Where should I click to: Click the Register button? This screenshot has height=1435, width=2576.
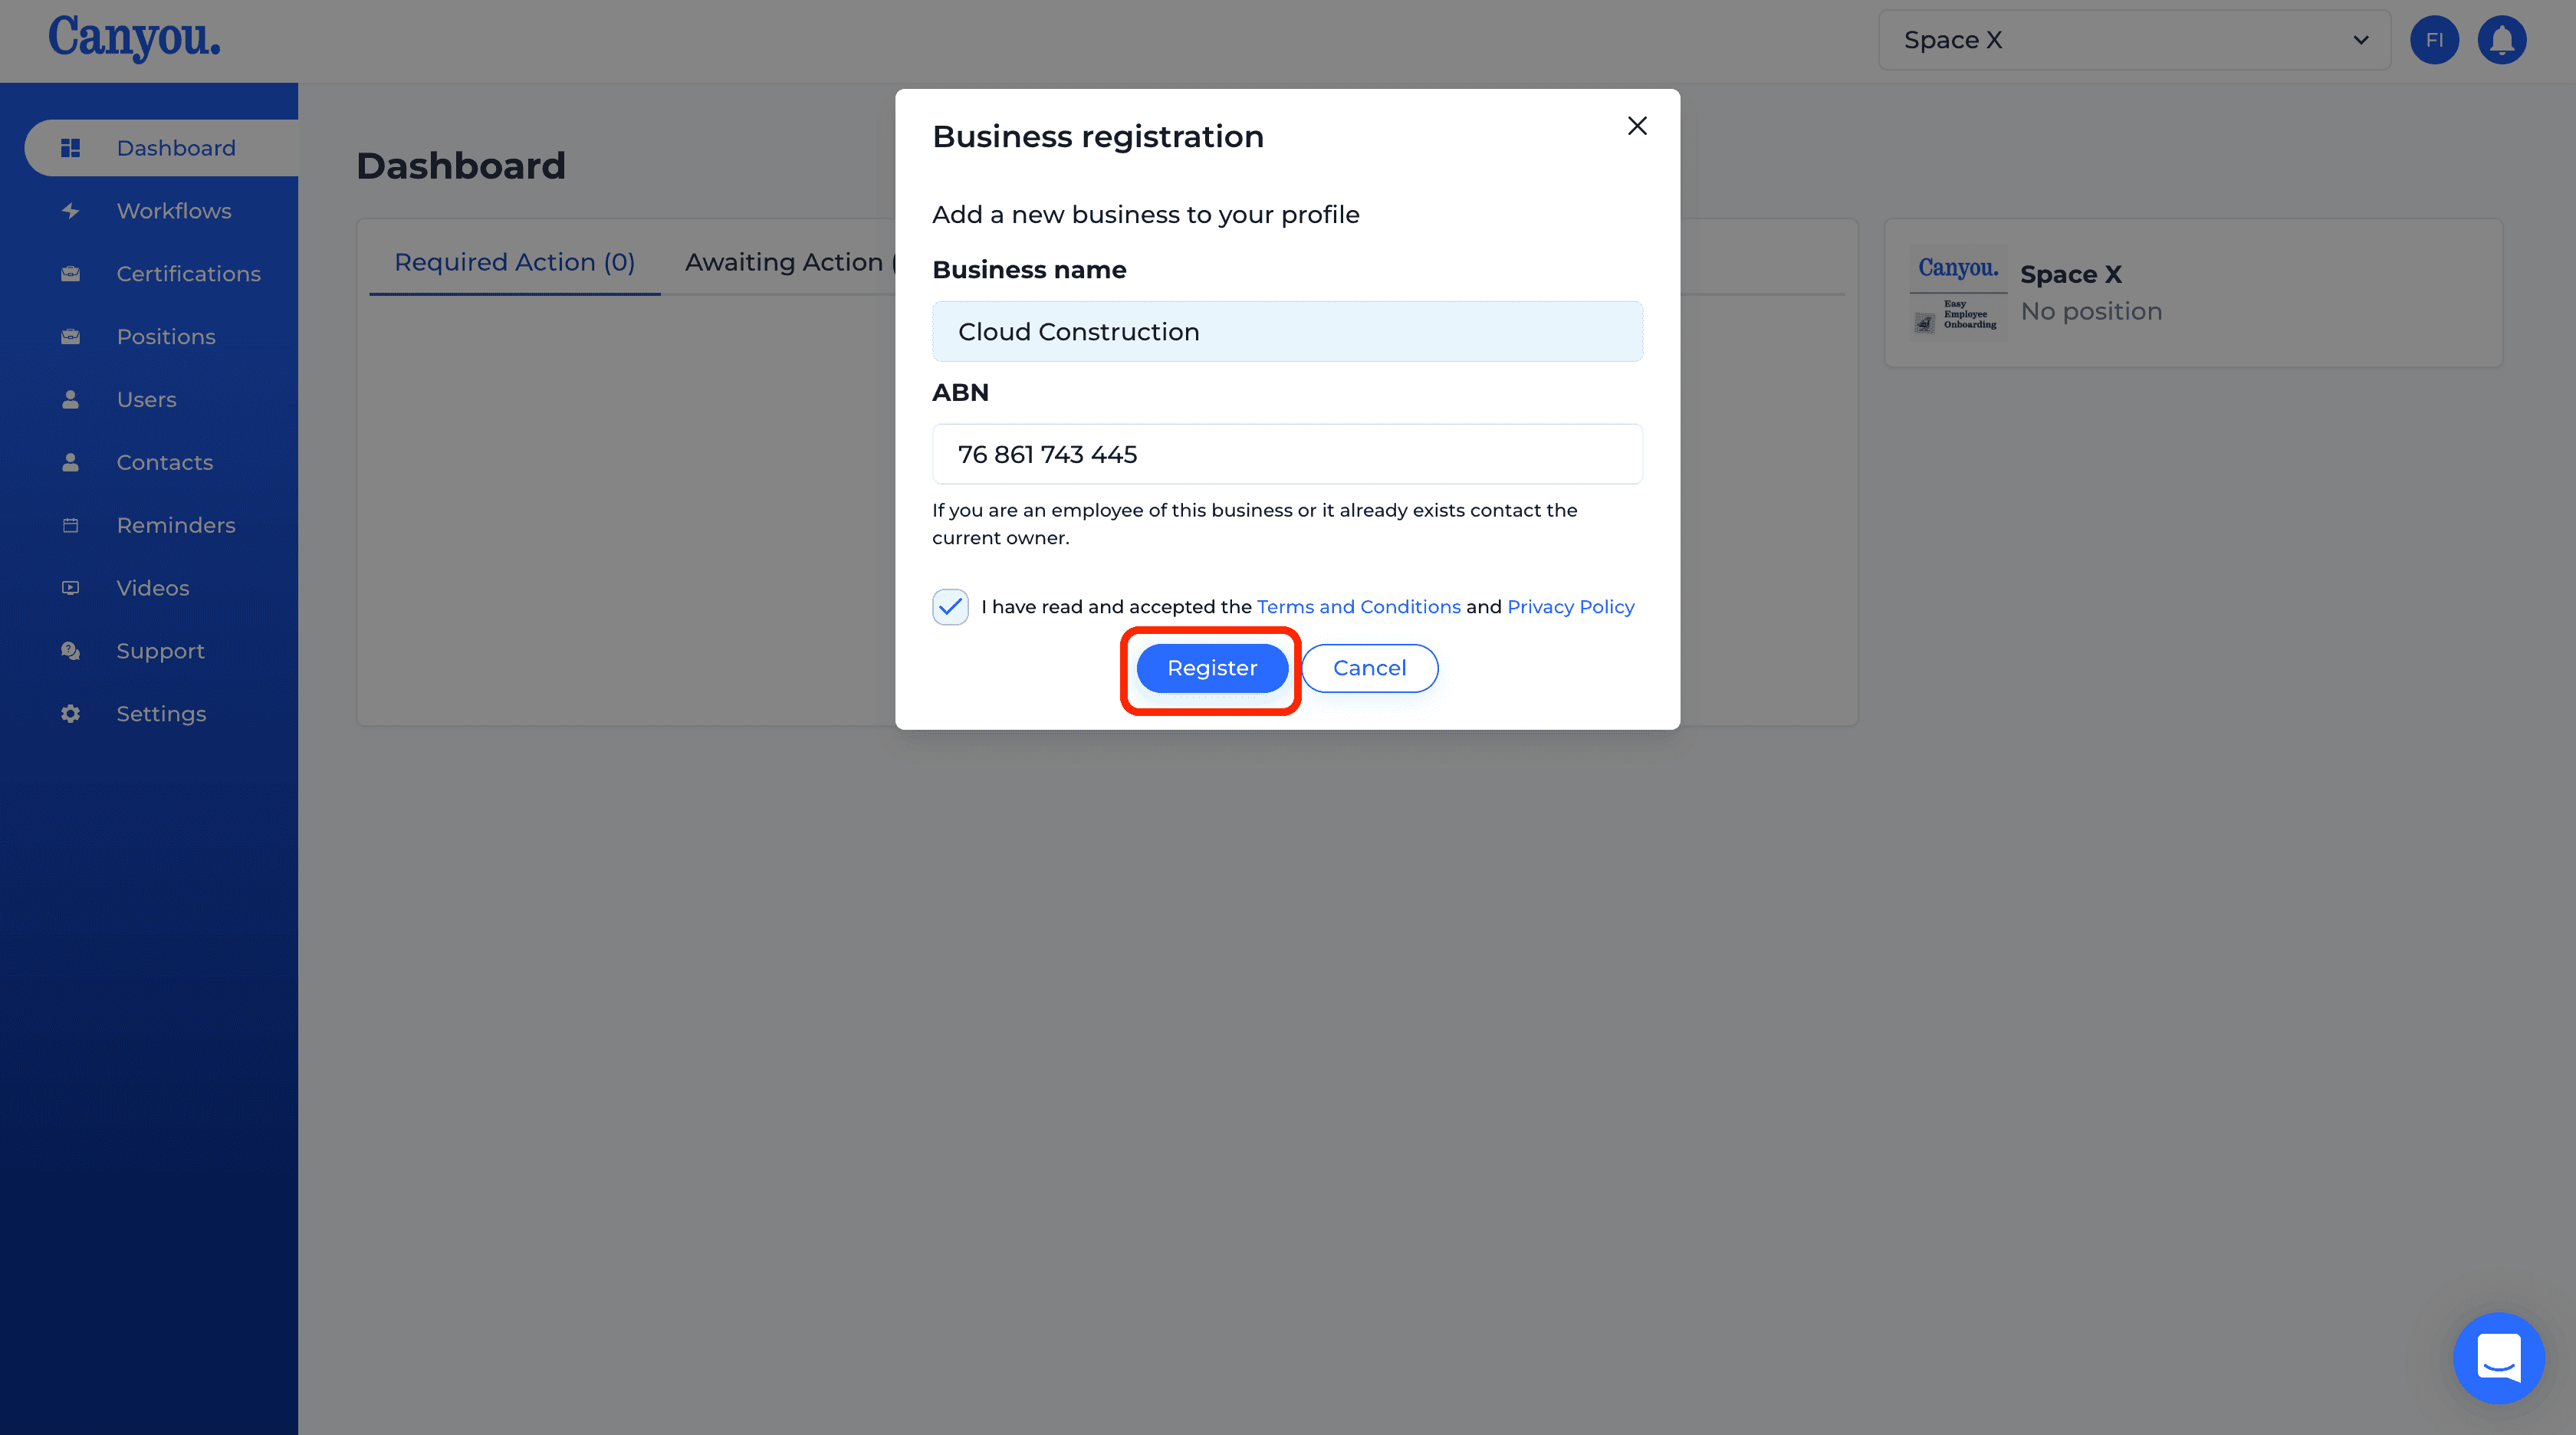(x=1212, y=668)
